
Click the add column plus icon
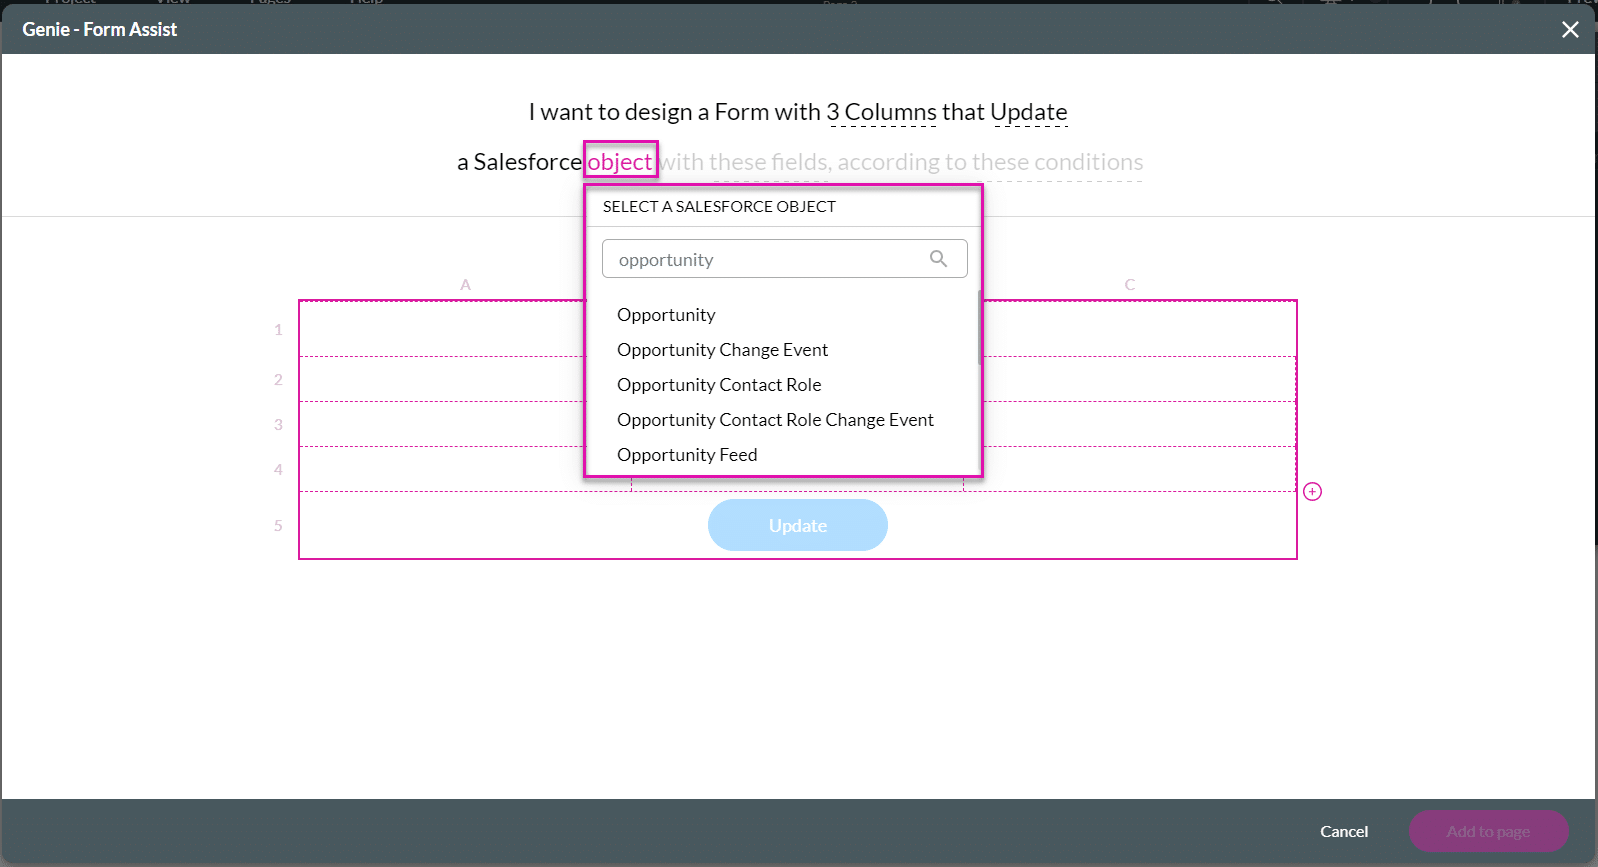point(1313,491)
